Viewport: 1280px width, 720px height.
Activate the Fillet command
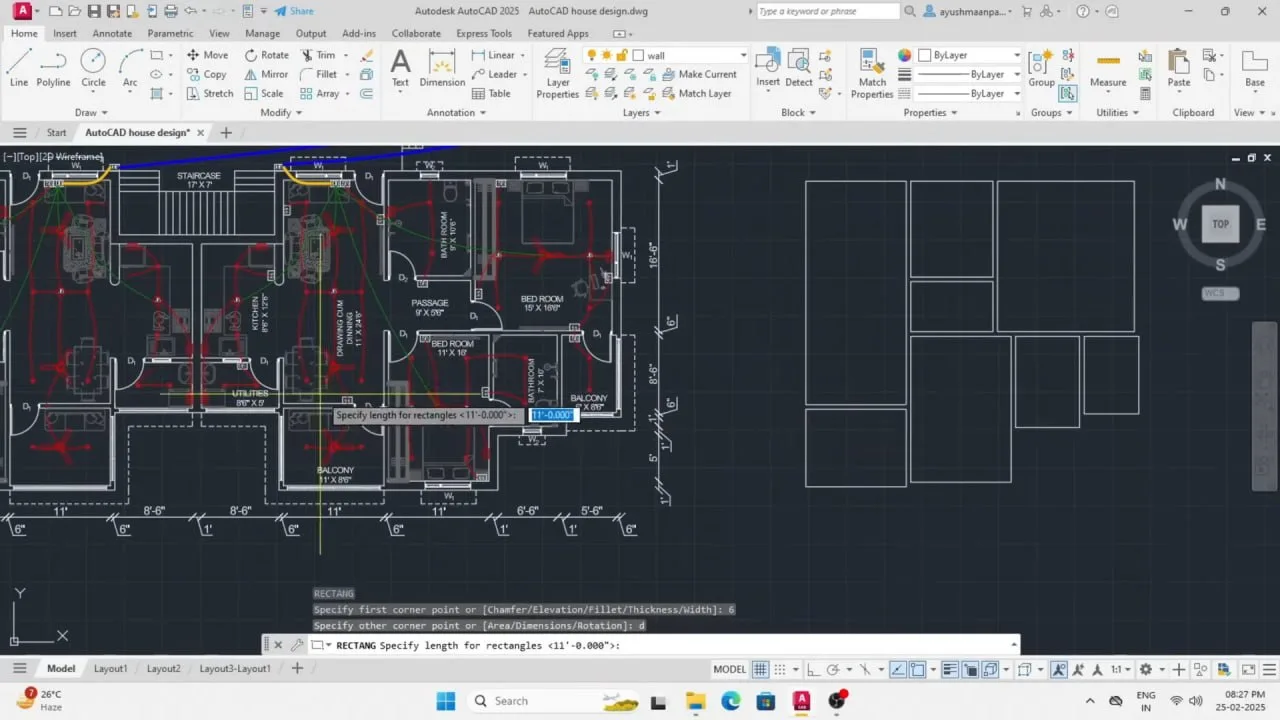tap(318, 74)
